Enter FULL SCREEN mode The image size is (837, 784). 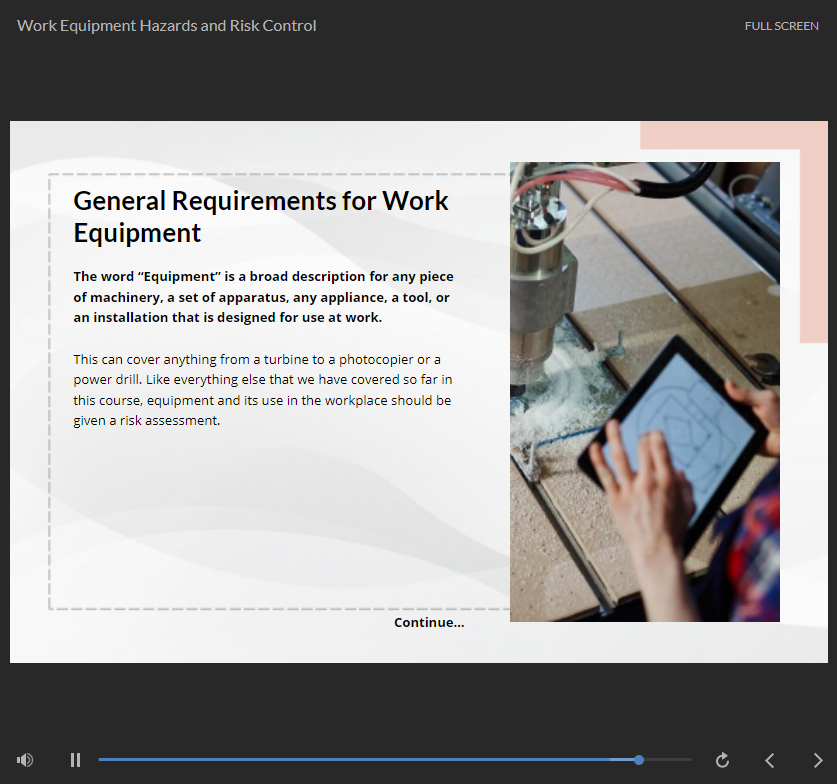click(x=781, y=26)
